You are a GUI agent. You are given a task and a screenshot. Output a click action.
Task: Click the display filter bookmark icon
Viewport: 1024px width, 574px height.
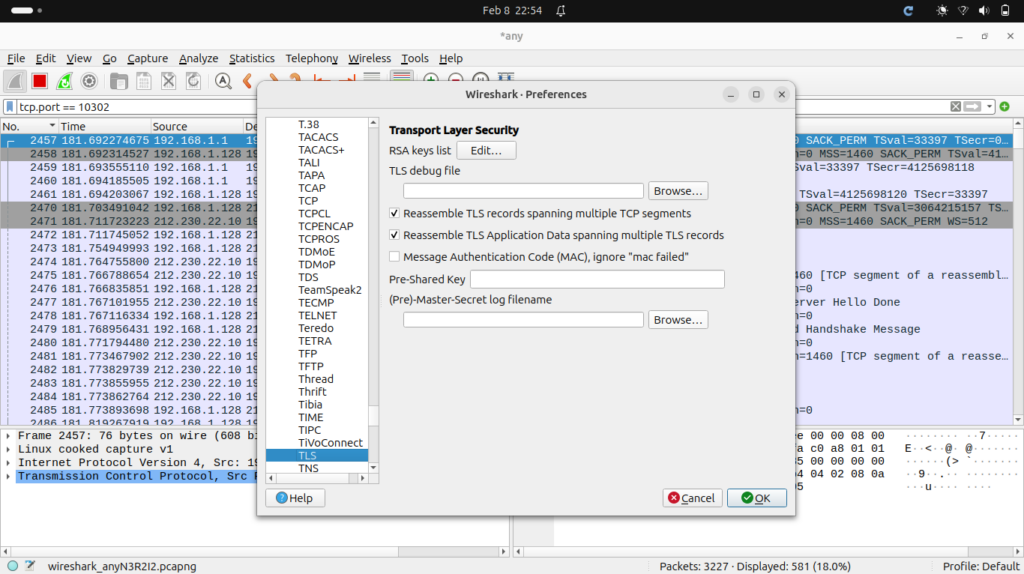(x=10, y=106)
